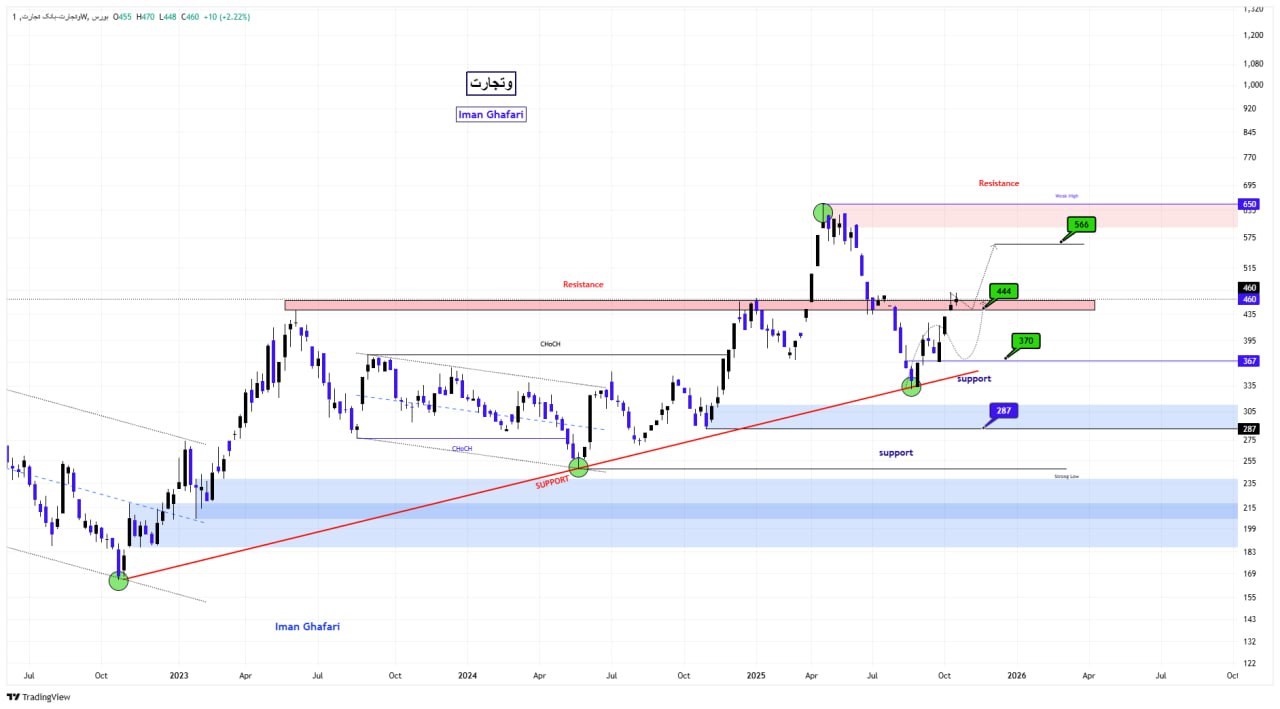Select the Weak High label near the 650 line

point(1066,197)
